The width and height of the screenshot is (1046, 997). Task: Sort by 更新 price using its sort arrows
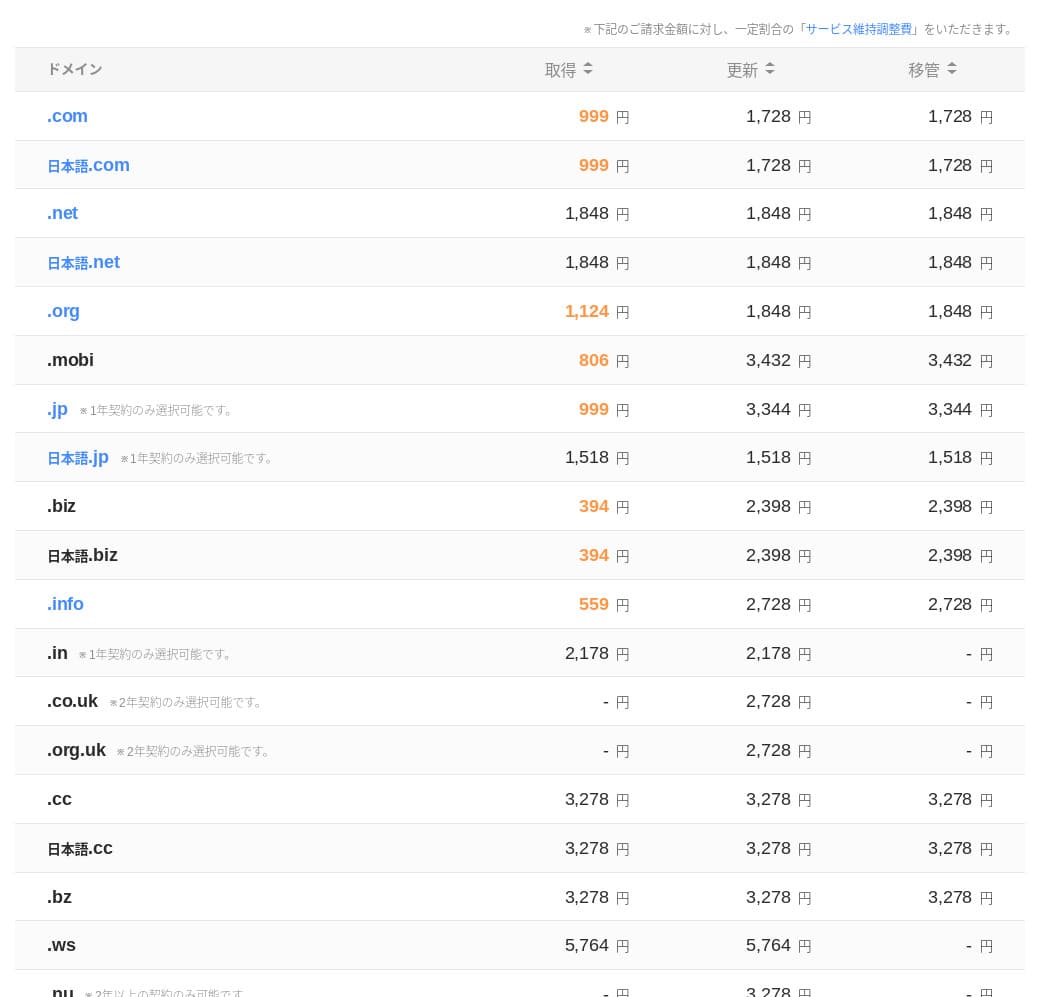(770, 69)
